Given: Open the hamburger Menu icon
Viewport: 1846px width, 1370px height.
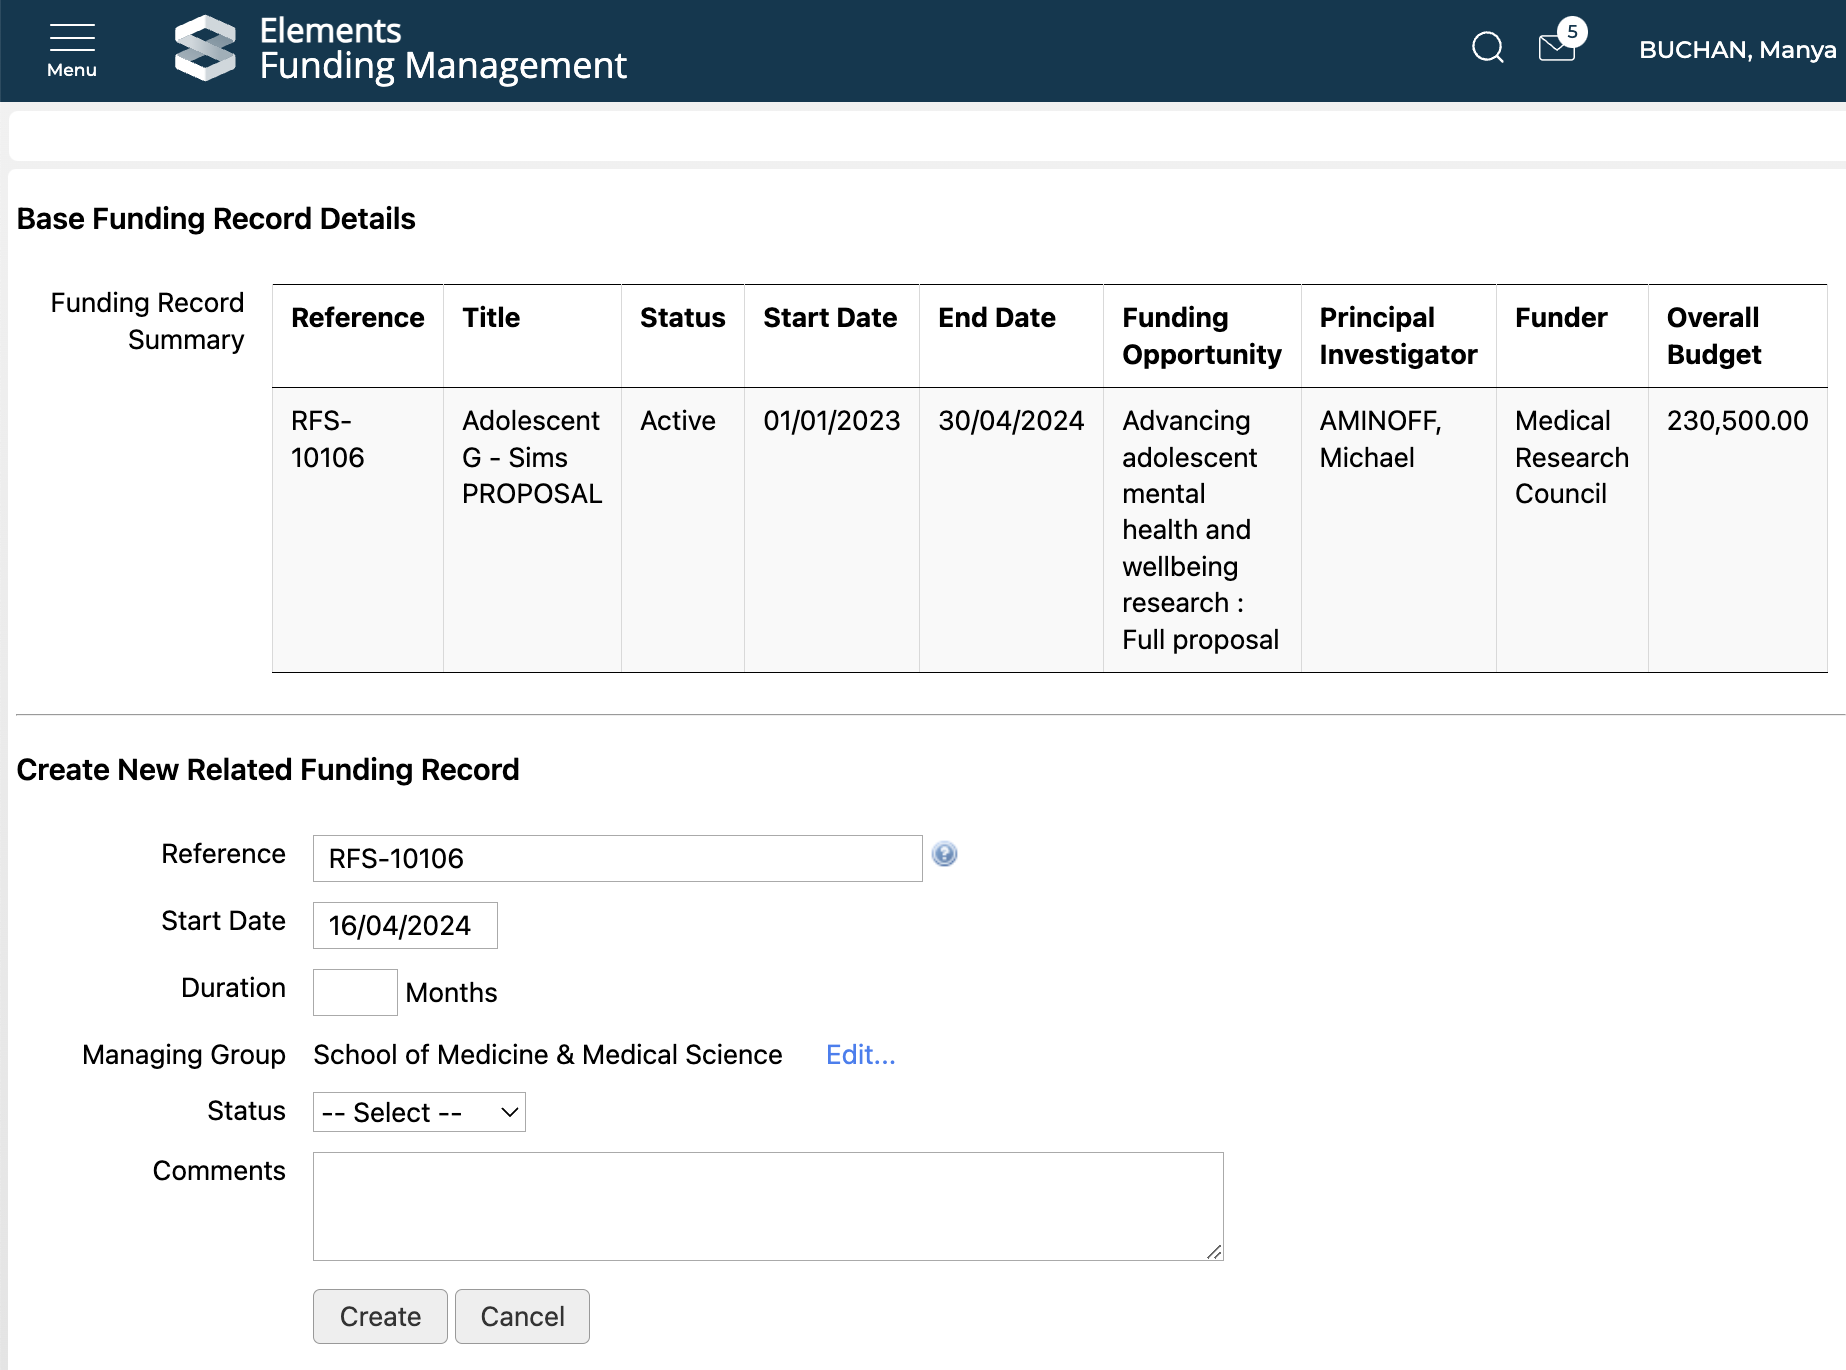Looking at the screenshot, I should [72, 50].
